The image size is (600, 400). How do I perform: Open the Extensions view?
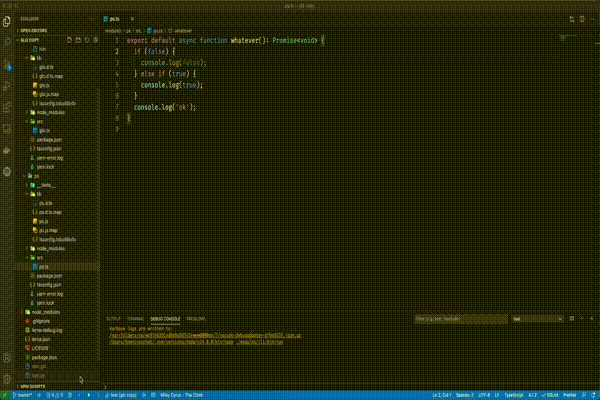[7, 107]
